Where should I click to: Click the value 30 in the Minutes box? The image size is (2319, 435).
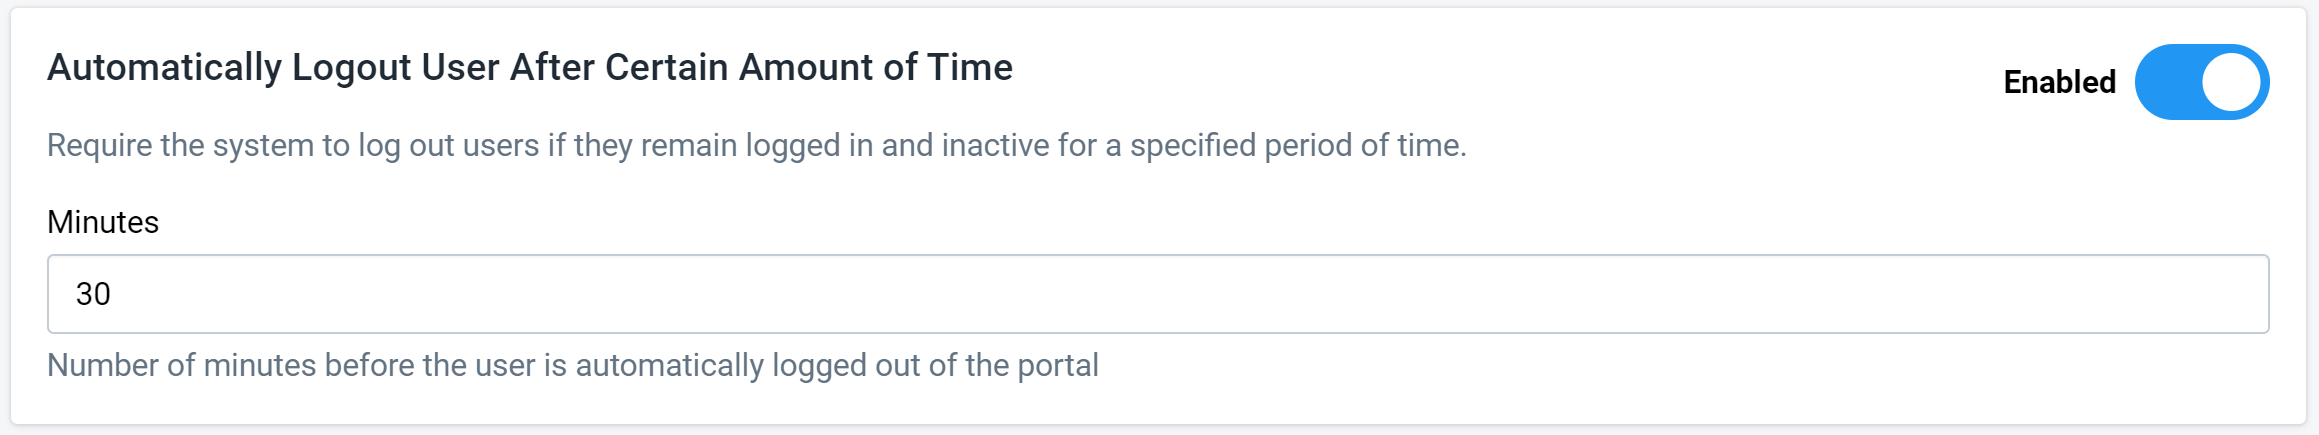click(x=93, y=294)
